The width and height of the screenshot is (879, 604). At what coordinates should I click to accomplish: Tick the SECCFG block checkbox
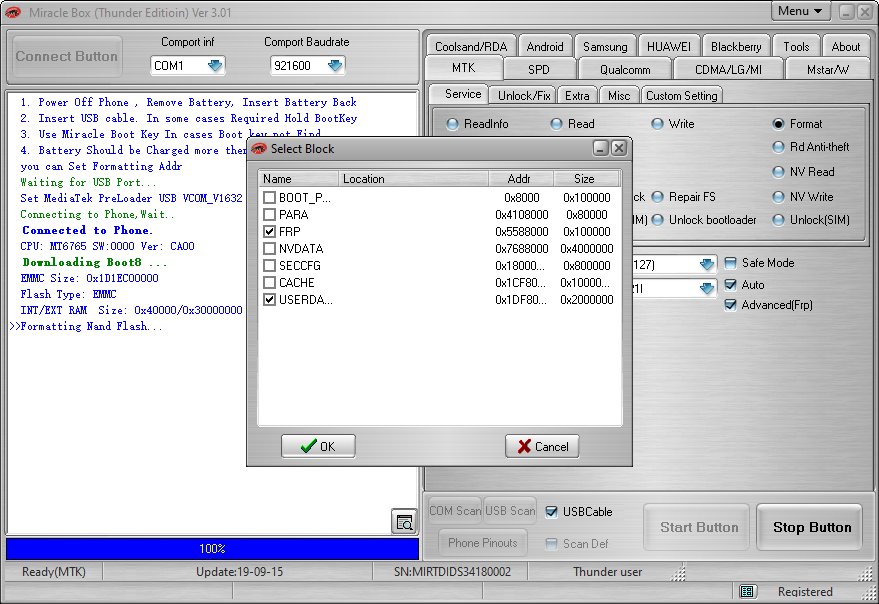(x=270, y=265)
